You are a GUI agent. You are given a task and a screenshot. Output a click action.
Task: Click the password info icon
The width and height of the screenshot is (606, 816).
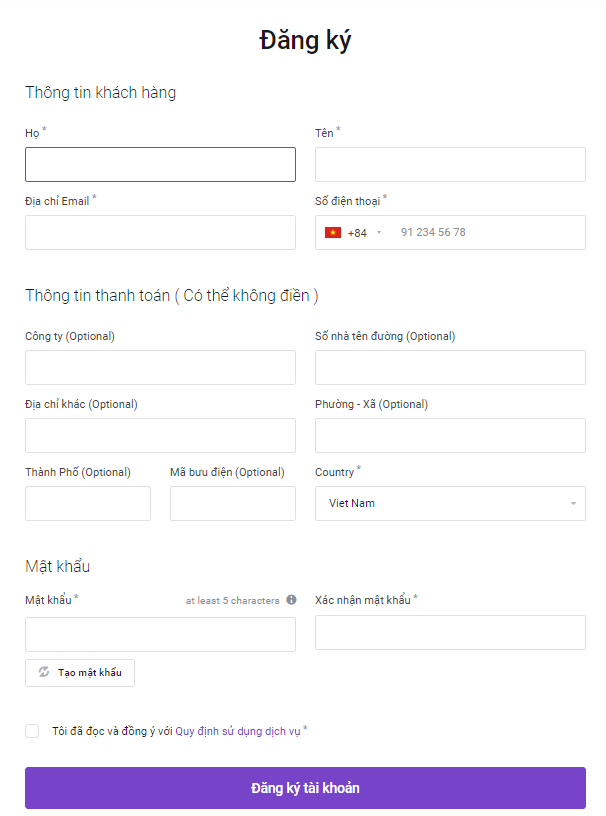coord(292,600)
